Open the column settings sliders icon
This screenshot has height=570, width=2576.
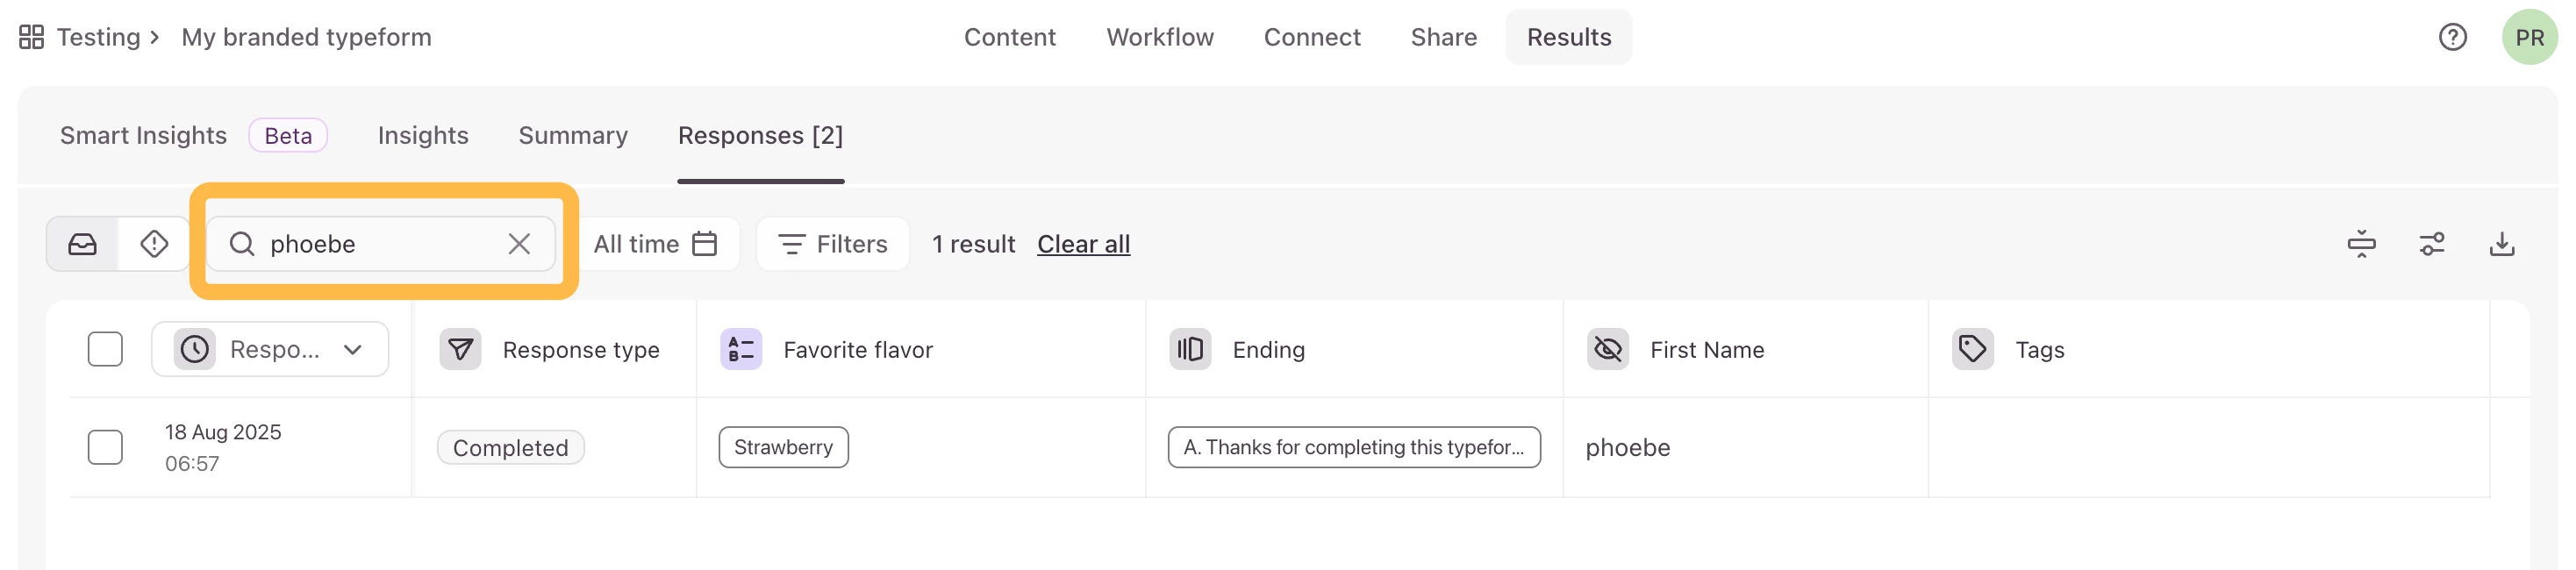click(2431, 244)
